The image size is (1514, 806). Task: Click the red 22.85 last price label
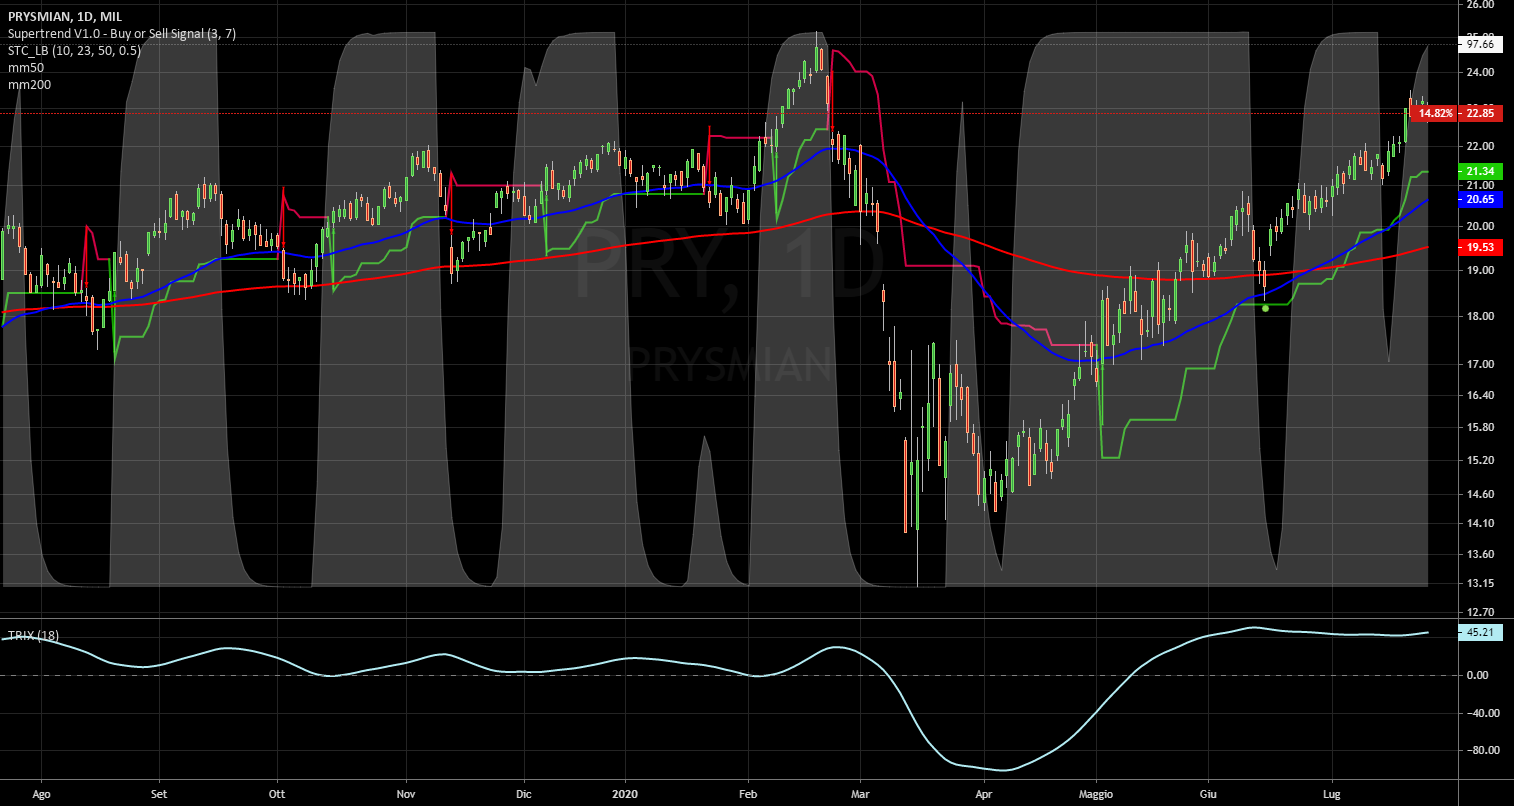[1481, 113]
